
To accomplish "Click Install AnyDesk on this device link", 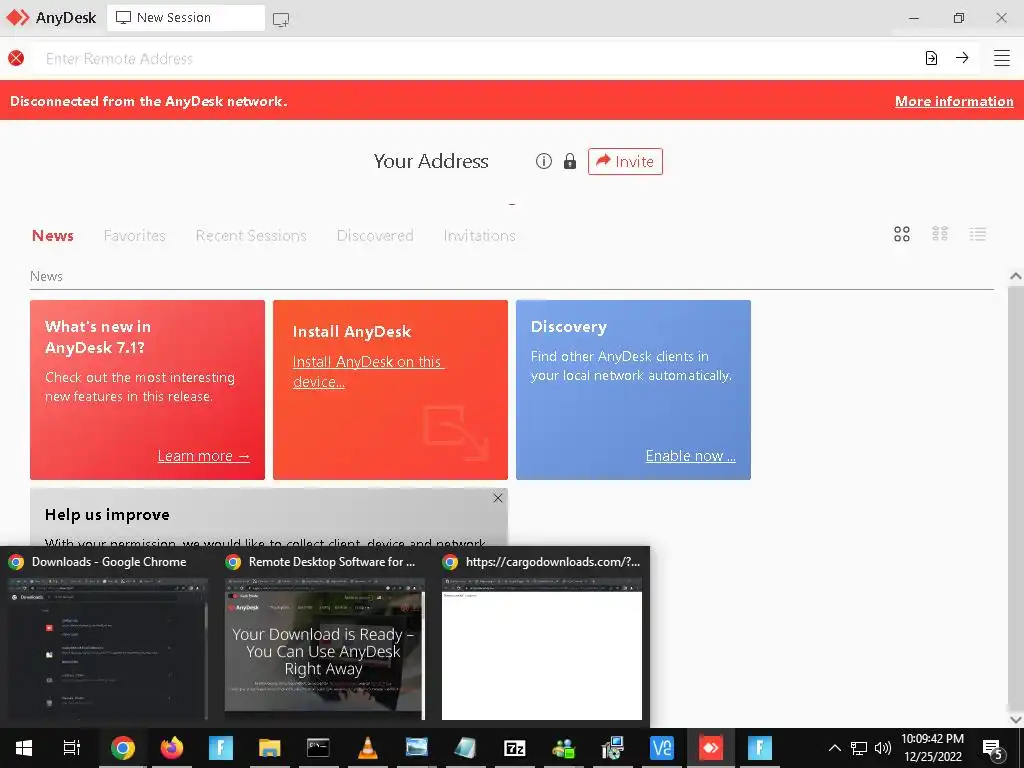I will (x=368, y=372).
